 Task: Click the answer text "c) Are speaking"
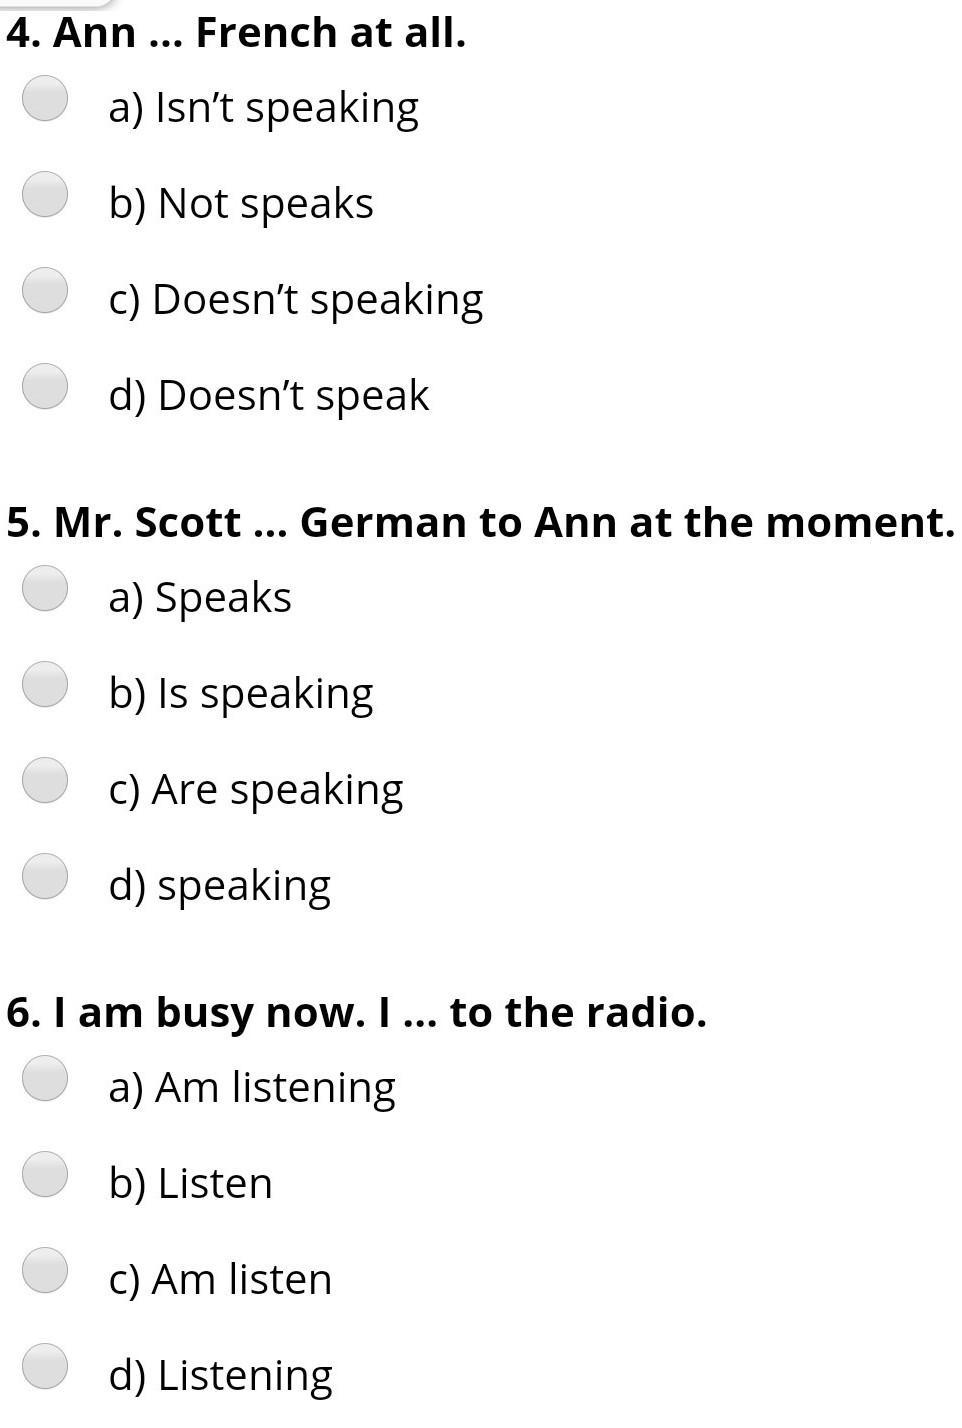point(255,789)
